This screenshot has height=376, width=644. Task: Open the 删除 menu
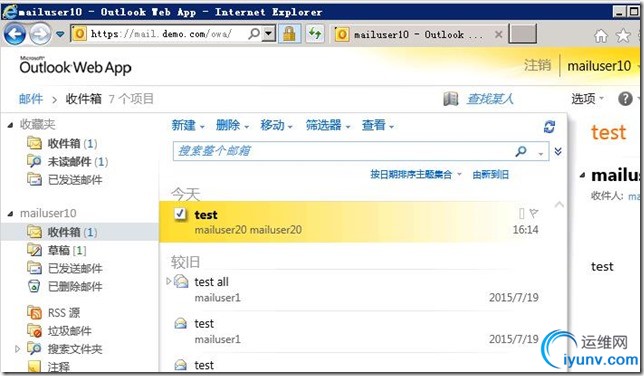point(232,125)
